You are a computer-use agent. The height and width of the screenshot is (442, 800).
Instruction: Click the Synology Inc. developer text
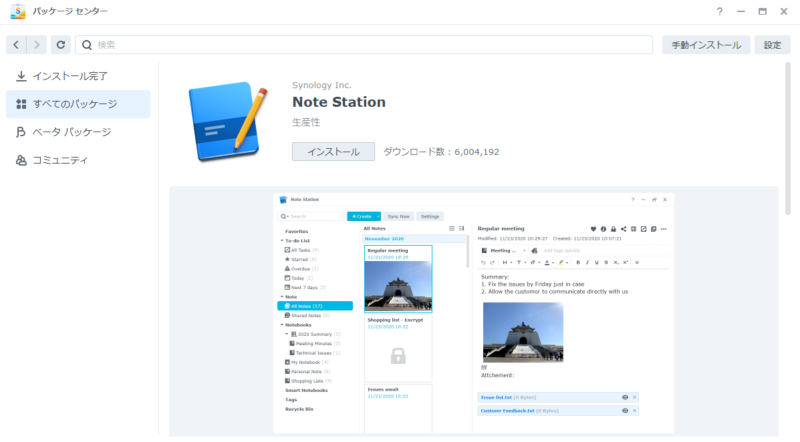point(321,85)
